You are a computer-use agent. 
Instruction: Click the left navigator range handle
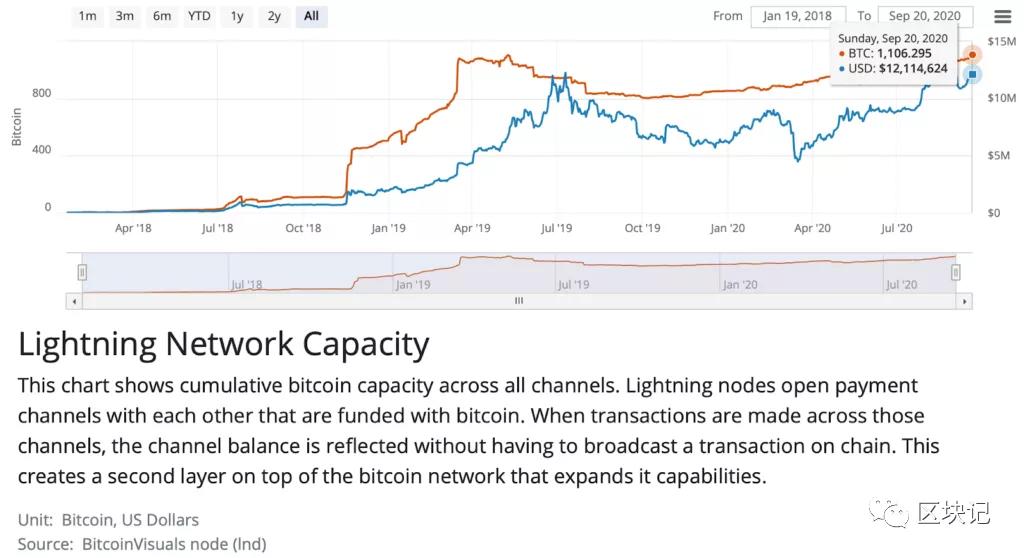click(83, 272)
